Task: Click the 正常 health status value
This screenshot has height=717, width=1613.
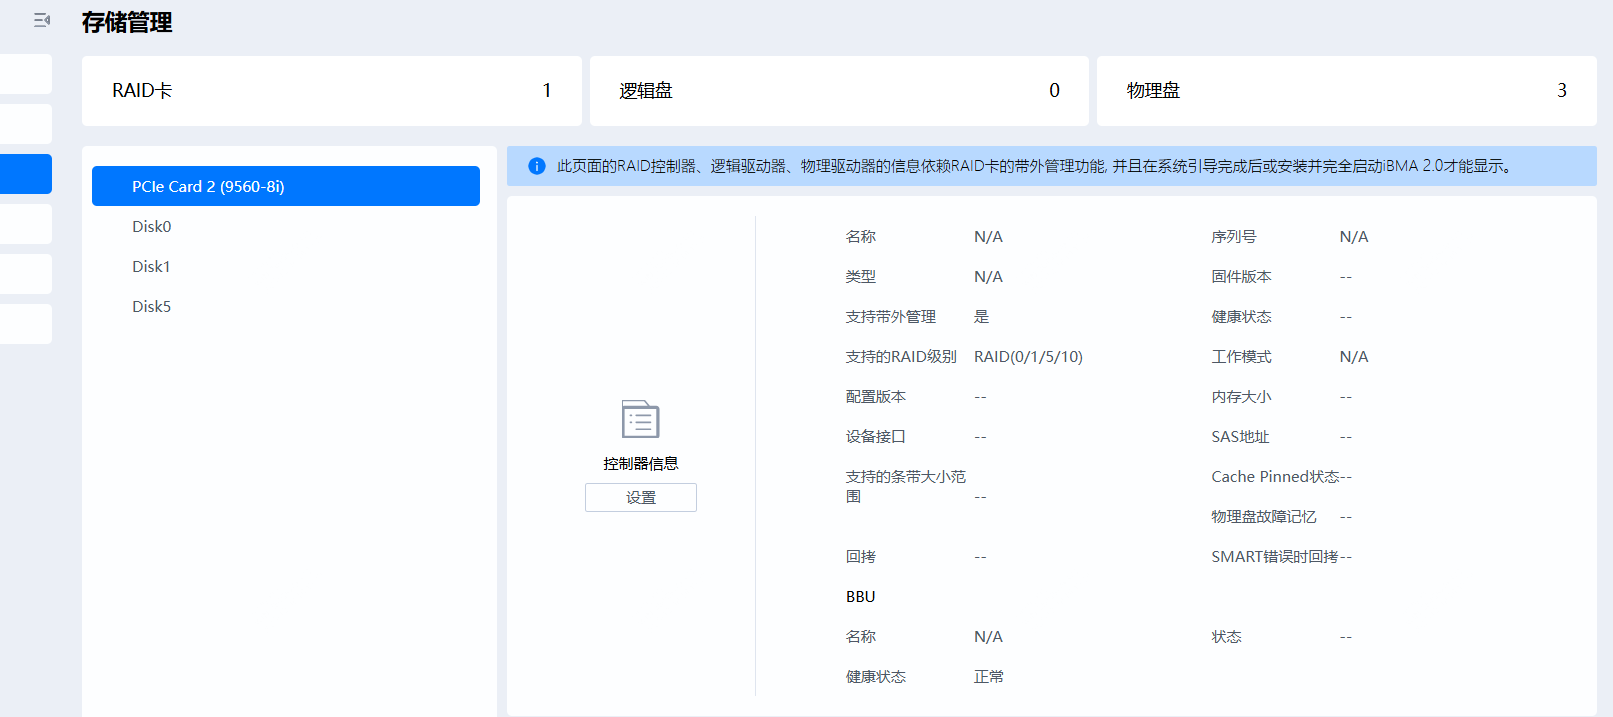Action: pos(989,677)
